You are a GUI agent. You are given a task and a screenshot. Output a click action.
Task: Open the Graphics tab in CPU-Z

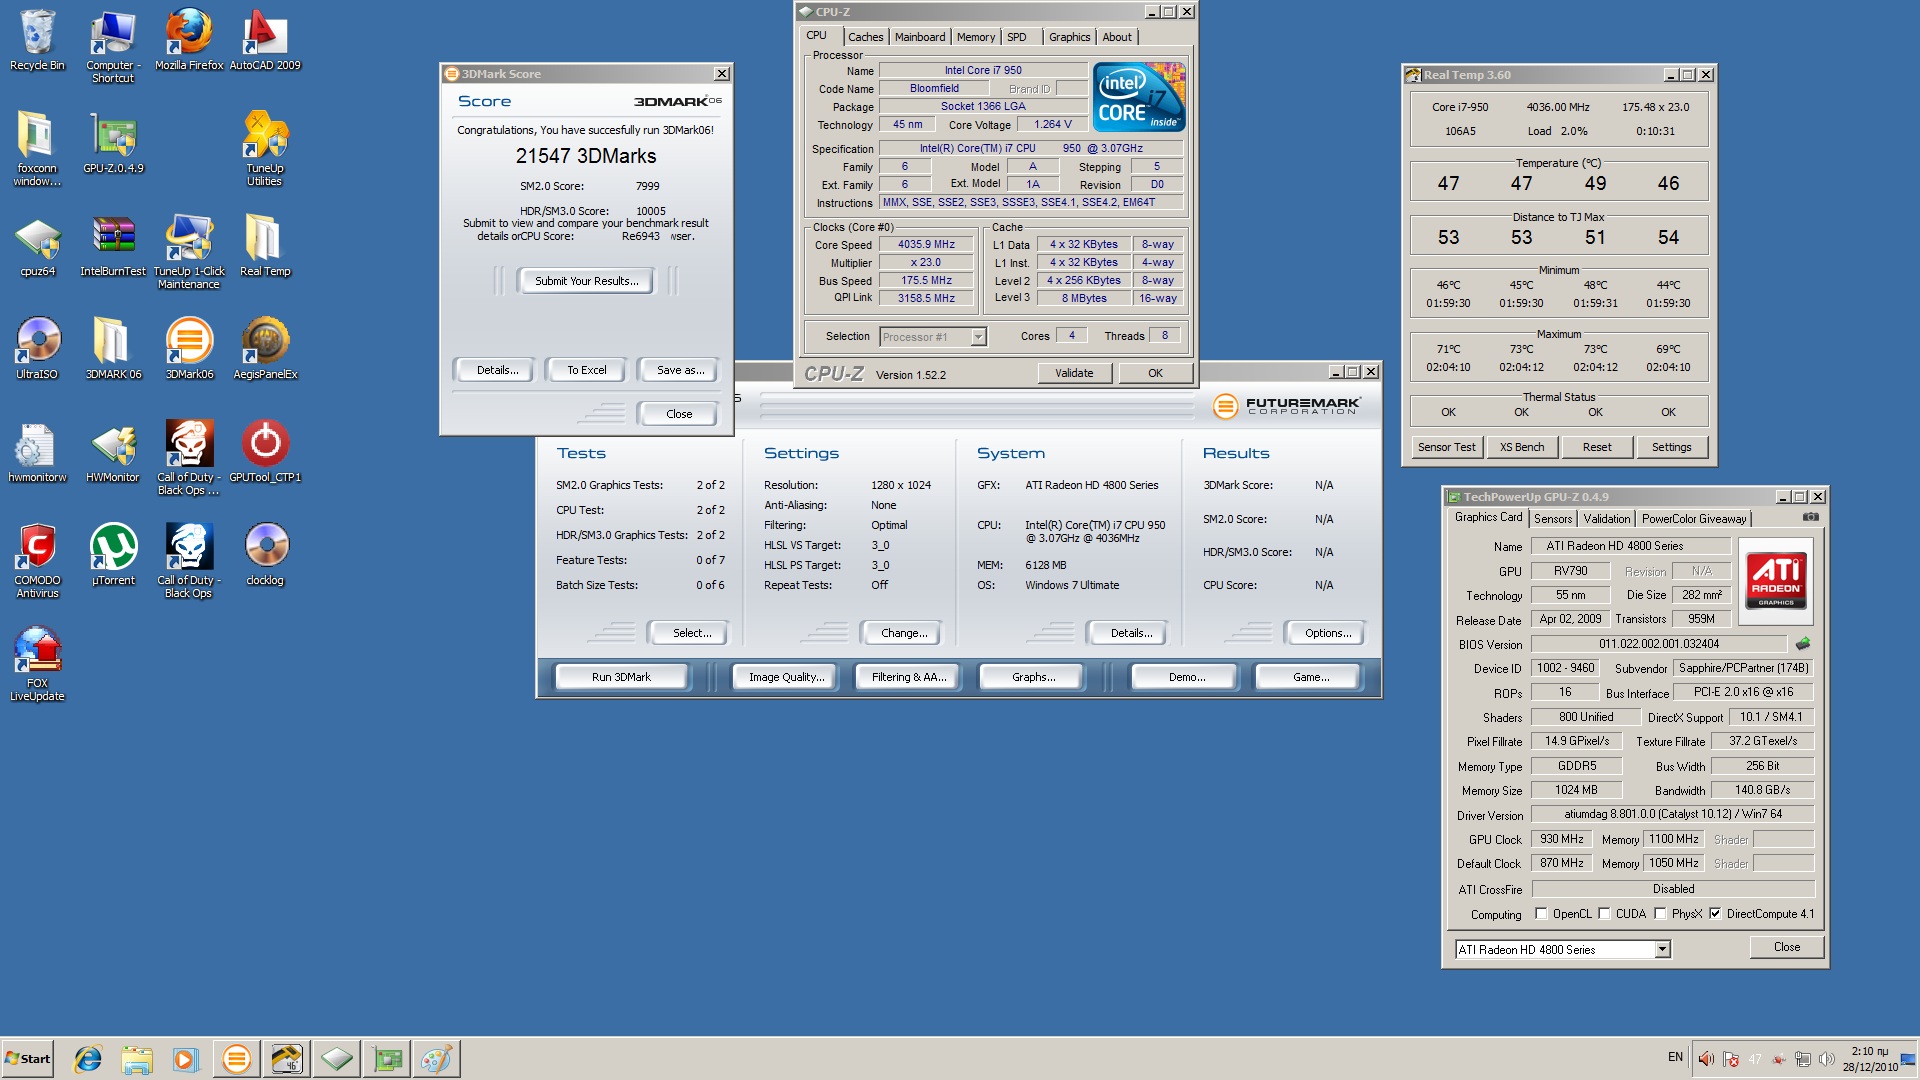point(1069,37)
